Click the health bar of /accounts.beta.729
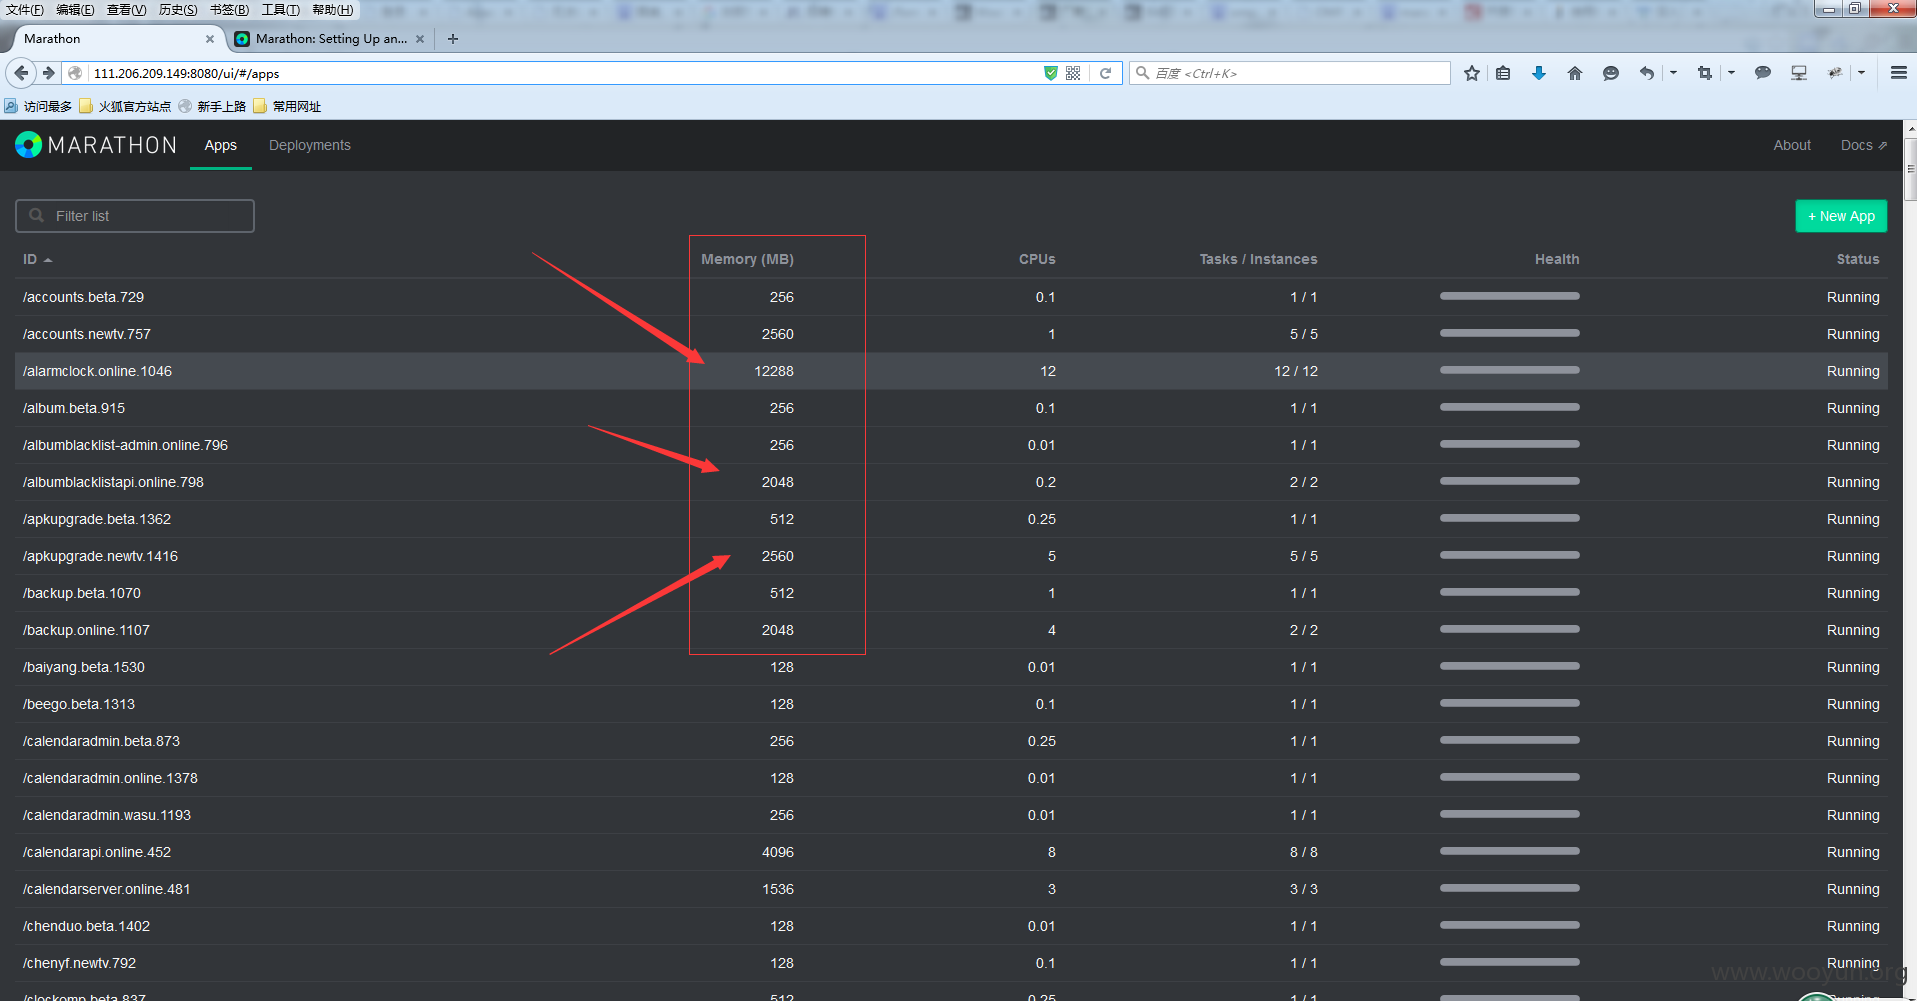 coord(1510,296)
